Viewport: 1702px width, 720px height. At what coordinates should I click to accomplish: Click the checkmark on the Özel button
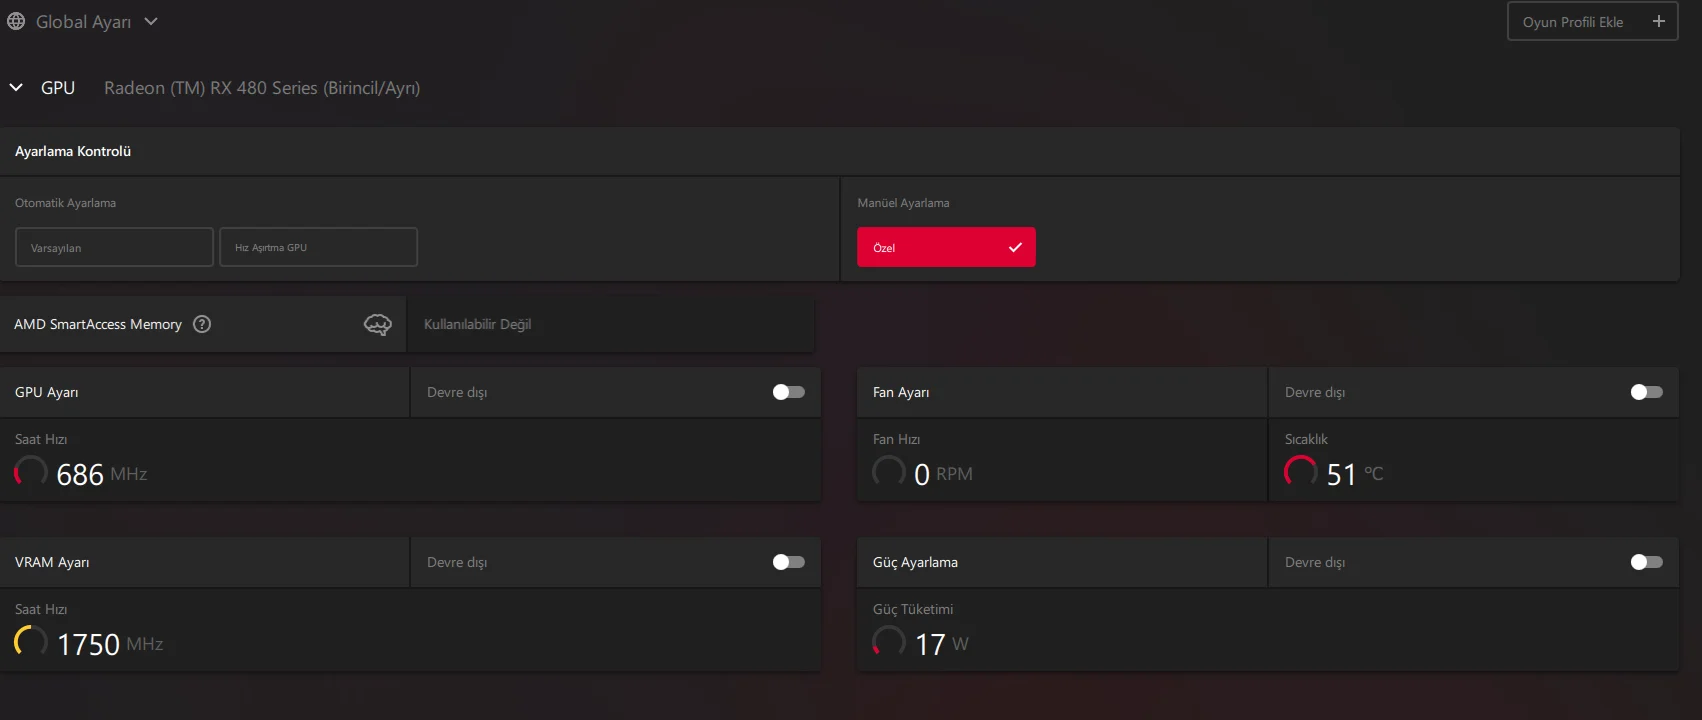coord(1015,247)
